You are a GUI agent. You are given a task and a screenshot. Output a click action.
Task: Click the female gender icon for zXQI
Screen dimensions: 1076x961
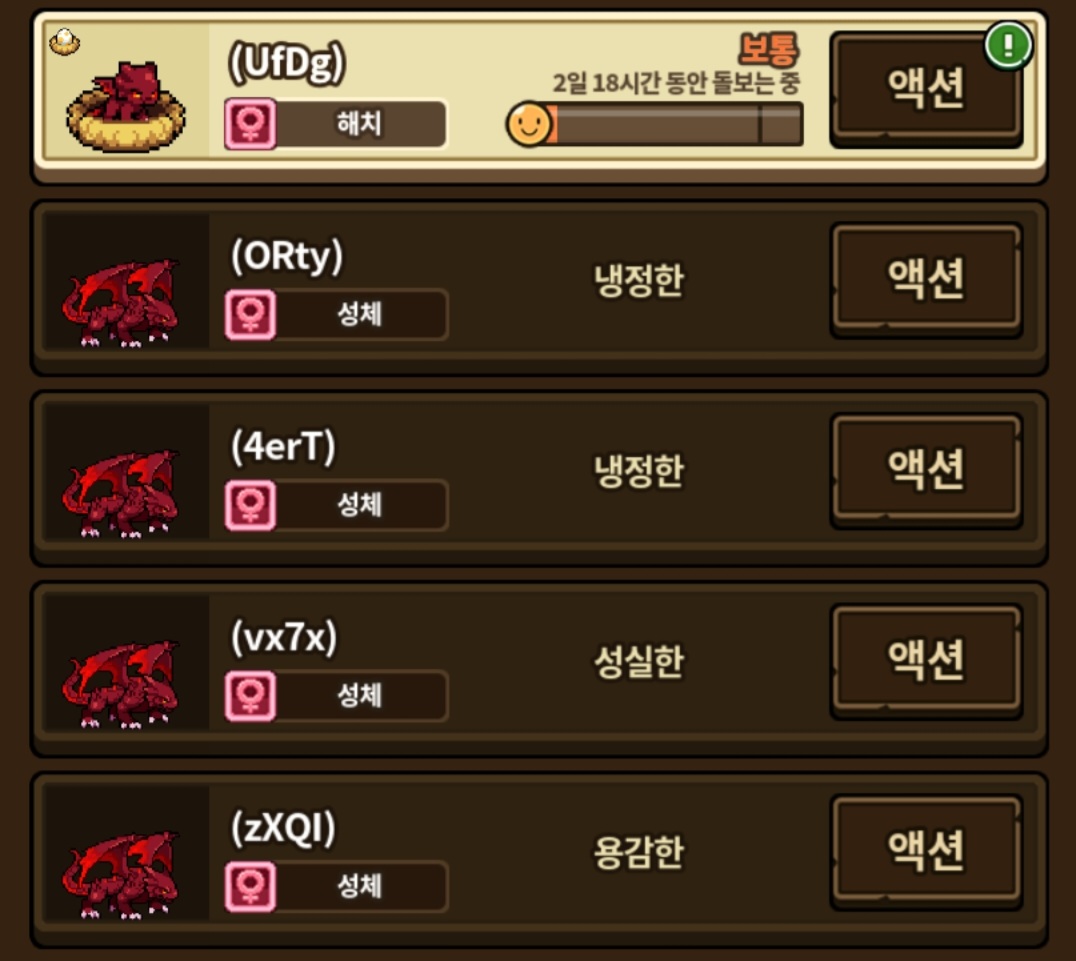pos(250,886)
